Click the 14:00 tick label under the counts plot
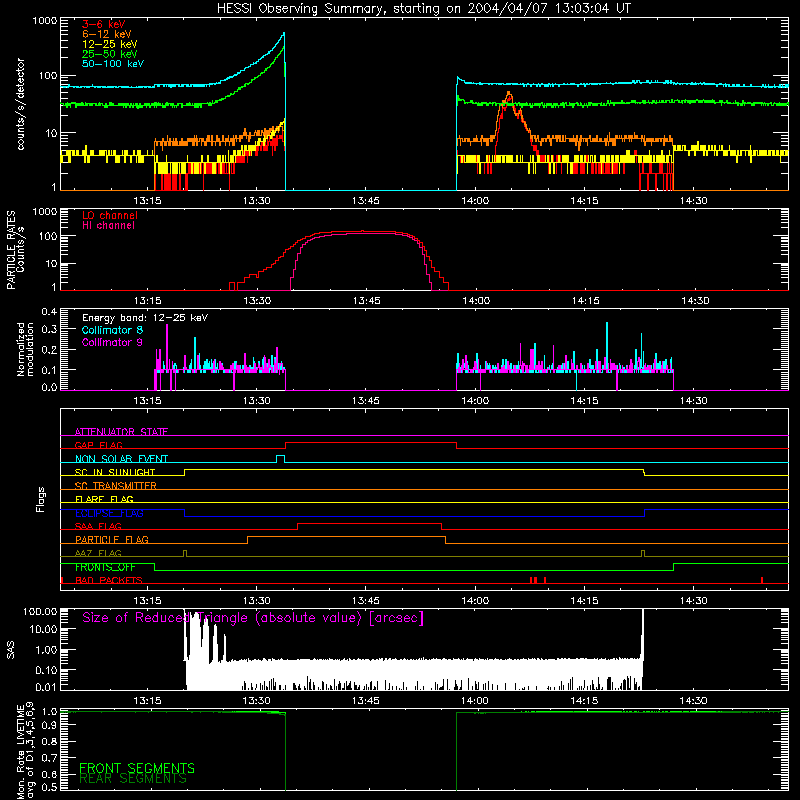The width and height of the screenshot is (800, 800). pyautogui.click(x=475, y=201)
